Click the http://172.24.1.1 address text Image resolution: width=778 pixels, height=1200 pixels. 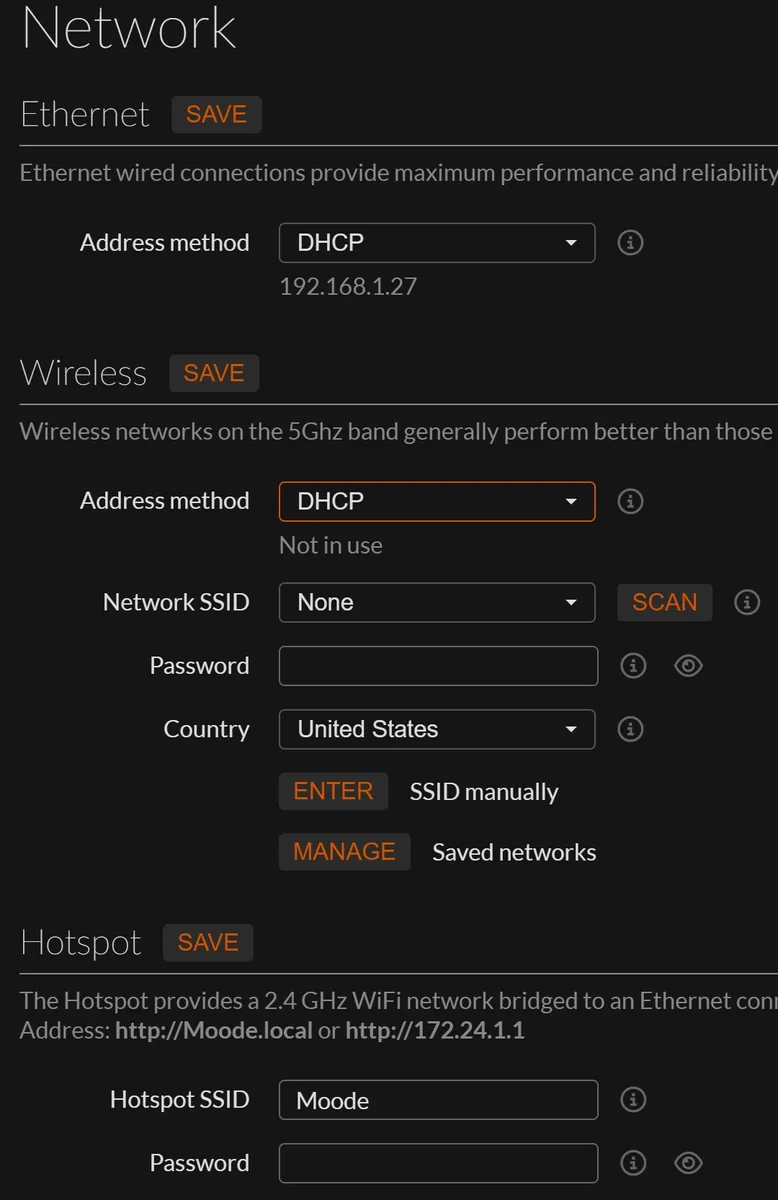point(435,1030)
